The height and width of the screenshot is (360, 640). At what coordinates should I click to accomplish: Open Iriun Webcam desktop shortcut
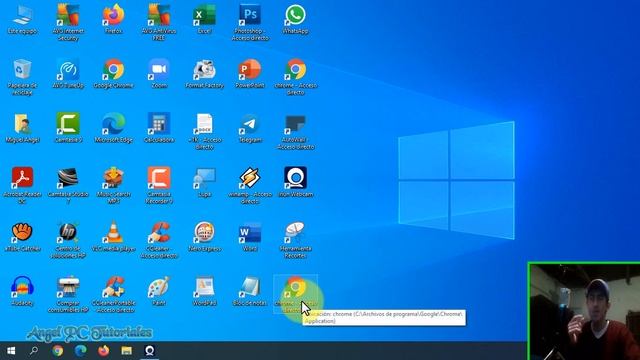(x=296, y=182)
